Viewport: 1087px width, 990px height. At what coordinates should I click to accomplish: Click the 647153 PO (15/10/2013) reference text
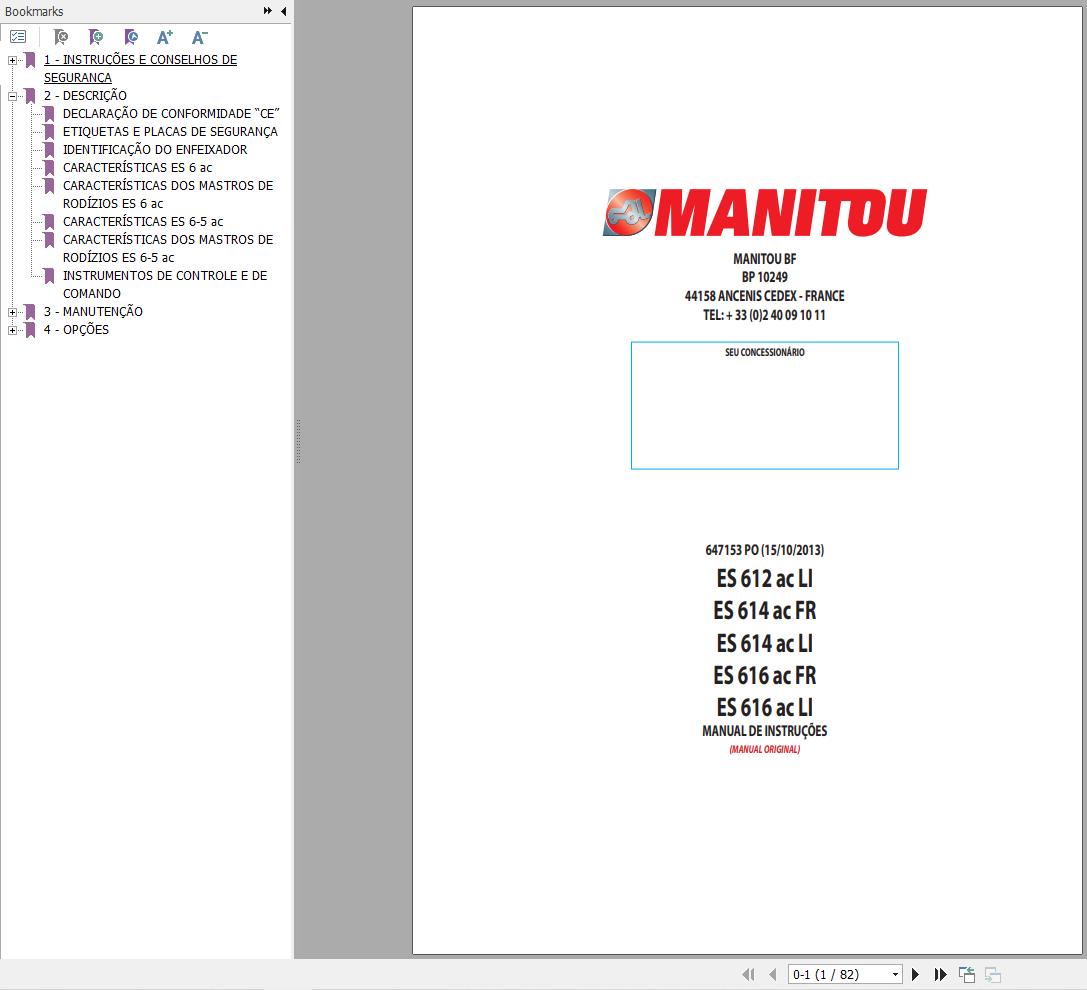tap(765, 550)
